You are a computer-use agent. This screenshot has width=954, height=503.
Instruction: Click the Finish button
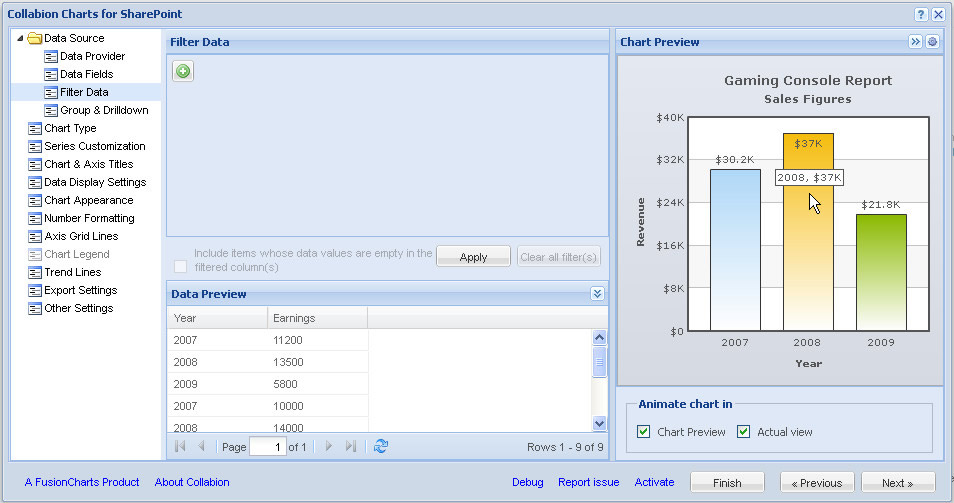point(727,483)
